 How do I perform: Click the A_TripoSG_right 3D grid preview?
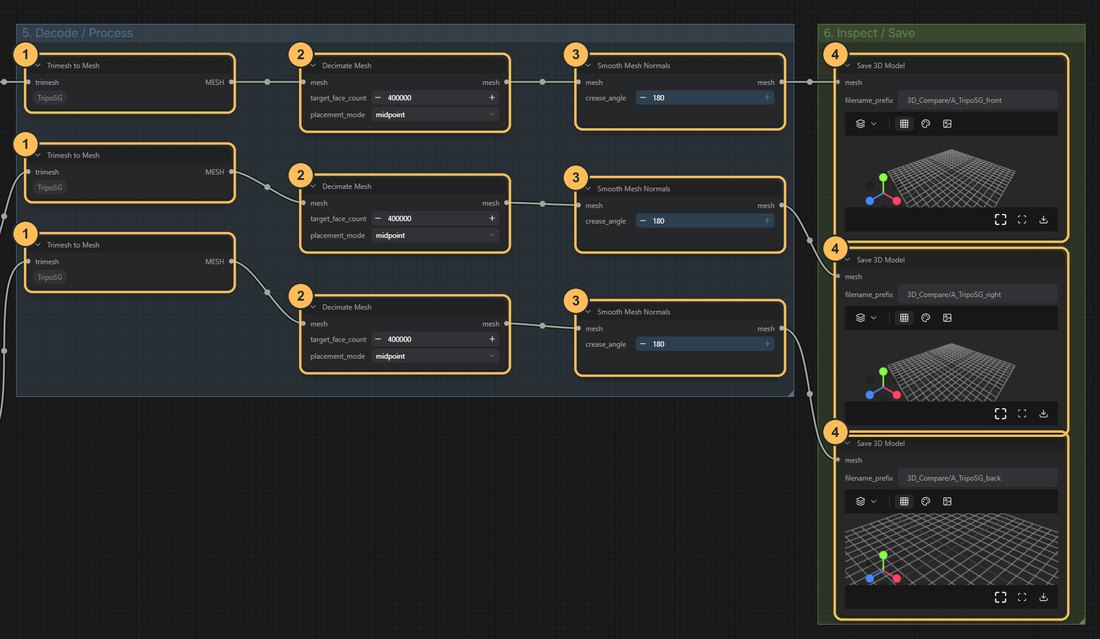point(951,372)
